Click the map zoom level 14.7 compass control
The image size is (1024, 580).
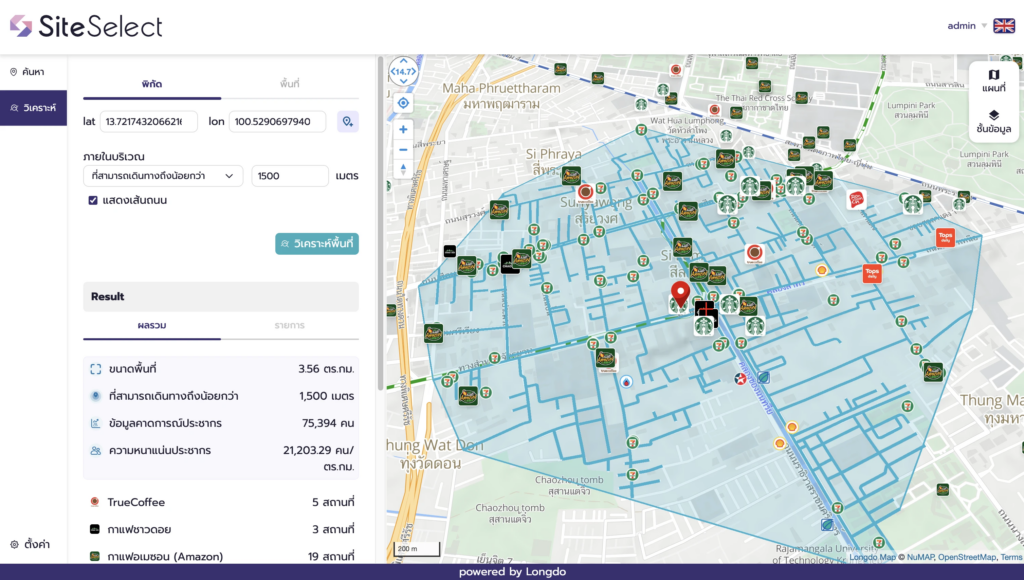pos(404,71)
